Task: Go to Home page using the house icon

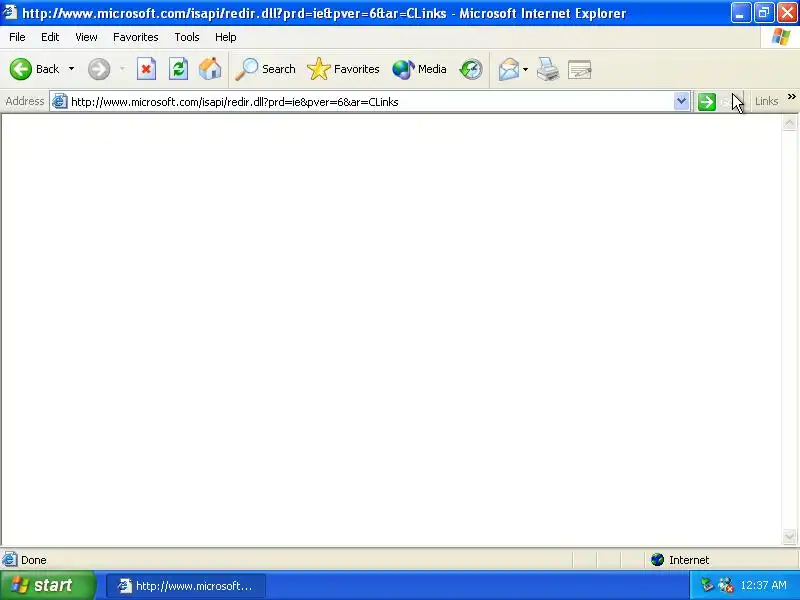Action: pyautogui.click(x=210, y=69)
